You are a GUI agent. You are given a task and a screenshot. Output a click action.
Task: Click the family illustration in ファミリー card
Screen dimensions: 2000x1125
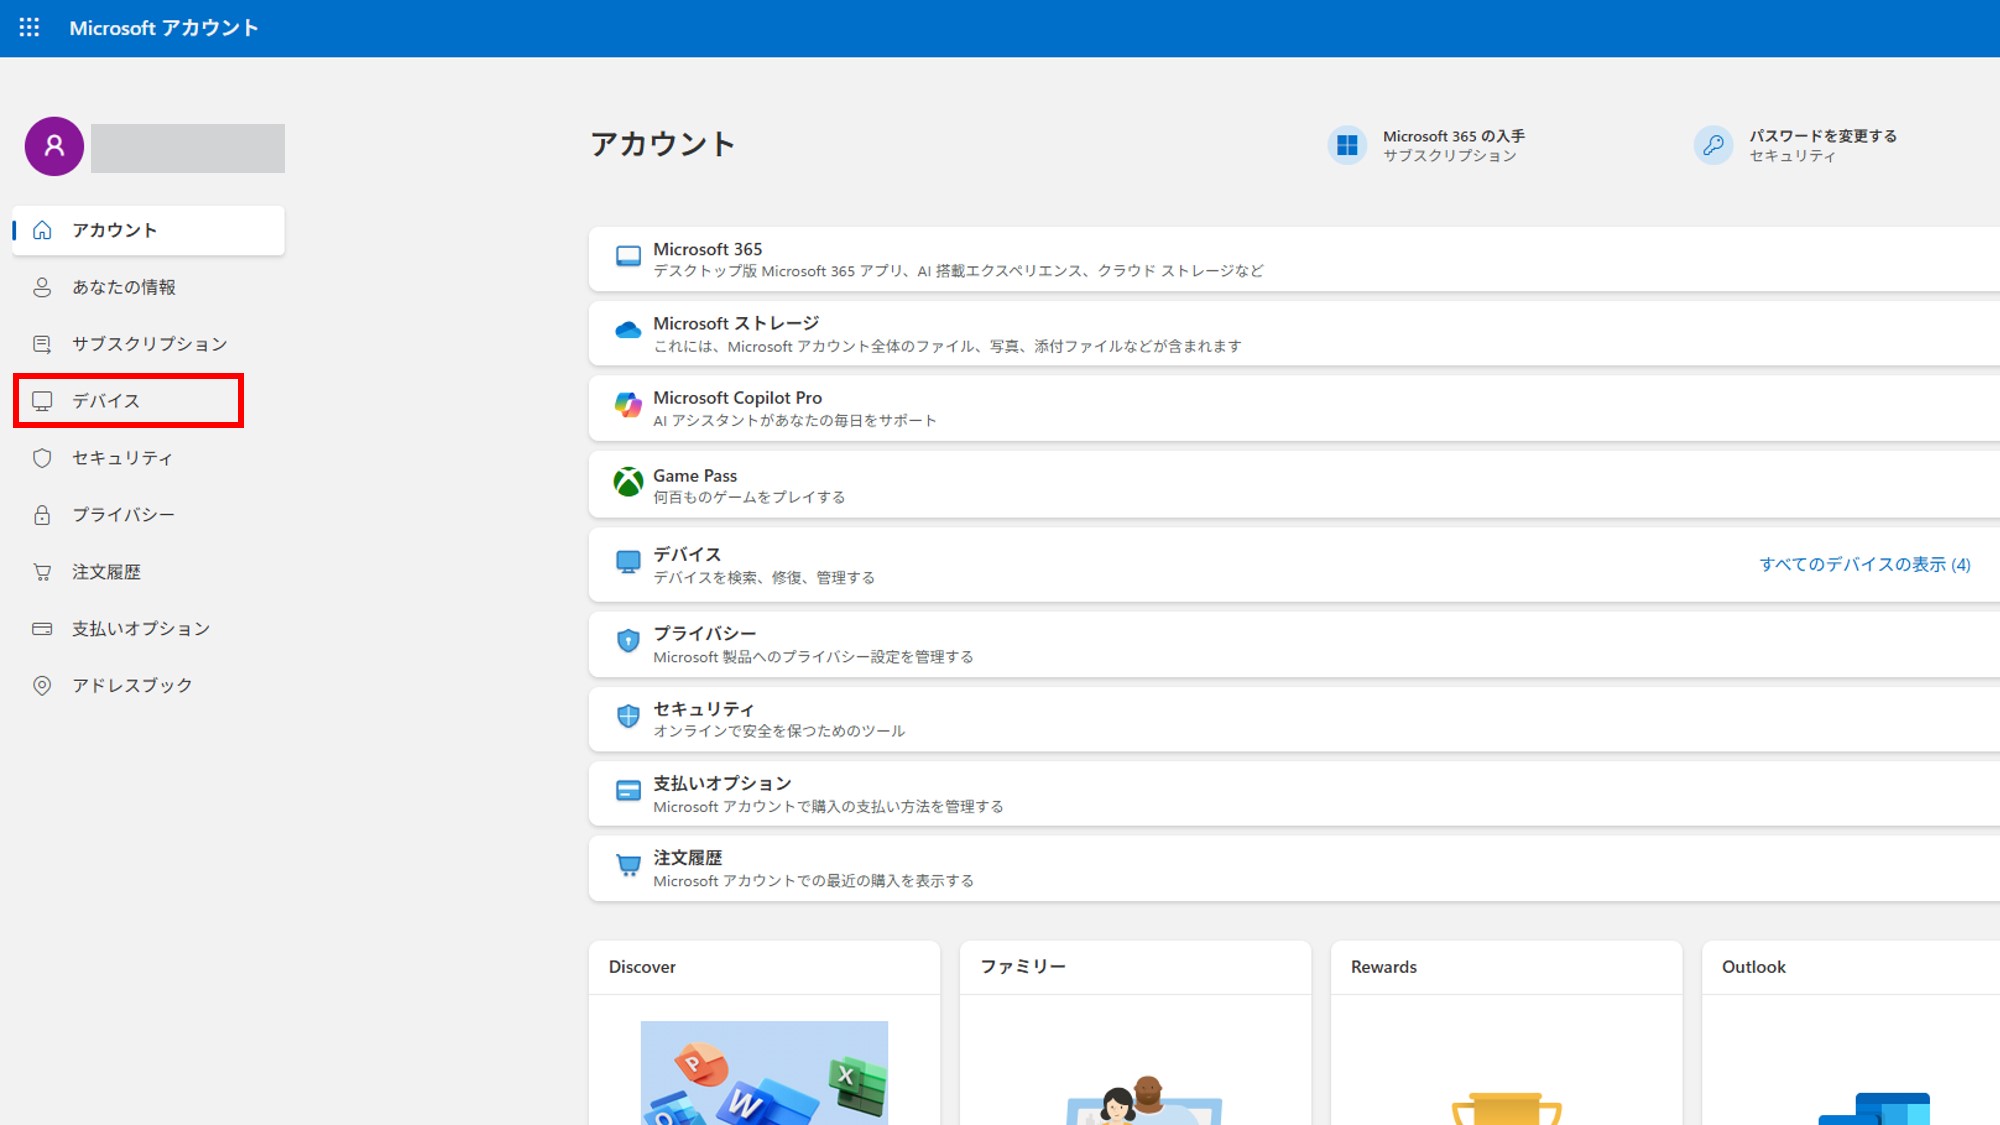tap(1144, 1100)
